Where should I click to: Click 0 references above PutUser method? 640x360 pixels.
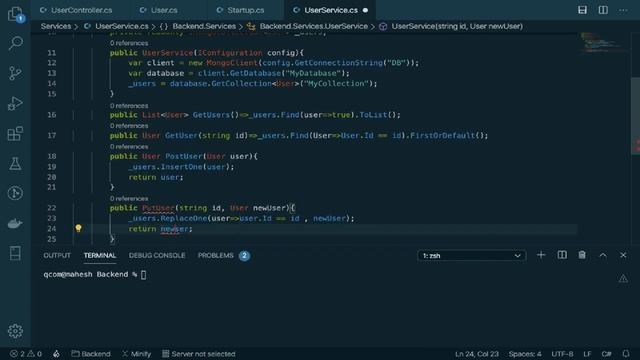(x=129, y=198)
